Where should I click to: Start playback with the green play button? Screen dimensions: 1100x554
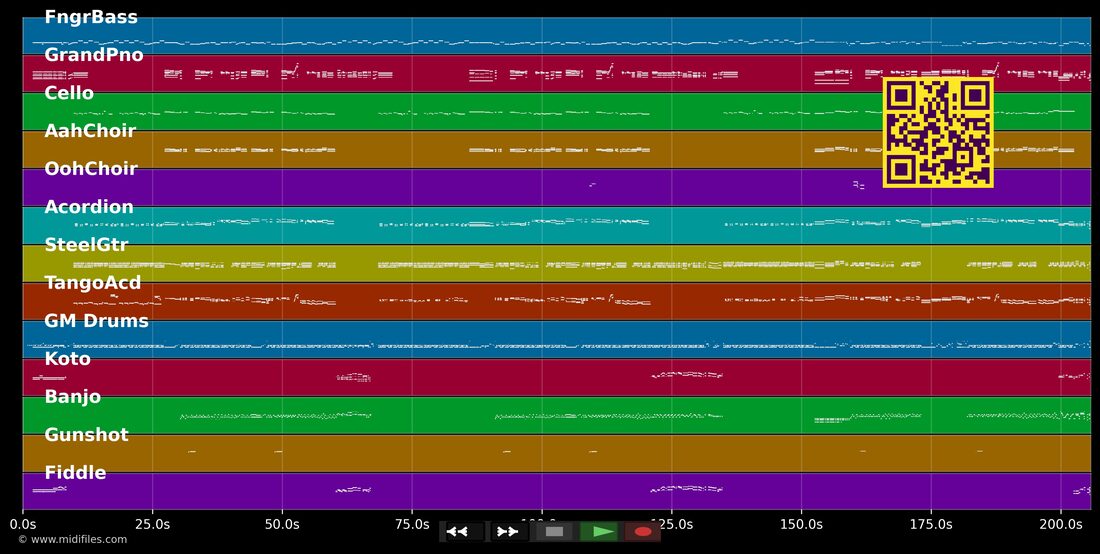tap(599, 532)
